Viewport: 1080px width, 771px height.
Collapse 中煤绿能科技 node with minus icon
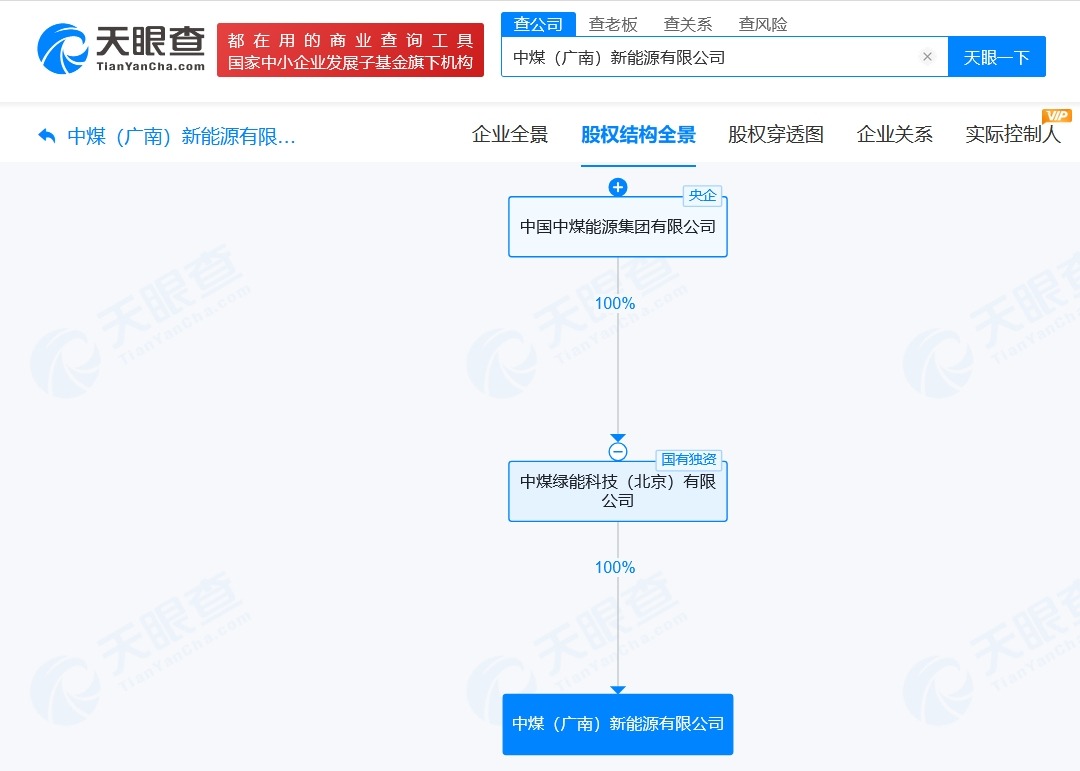tap(618, 451)
